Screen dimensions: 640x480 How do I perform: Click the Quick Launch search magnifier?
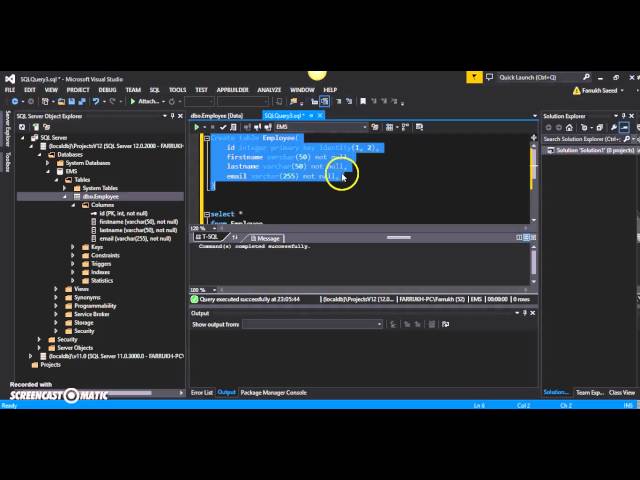point(586,77)
